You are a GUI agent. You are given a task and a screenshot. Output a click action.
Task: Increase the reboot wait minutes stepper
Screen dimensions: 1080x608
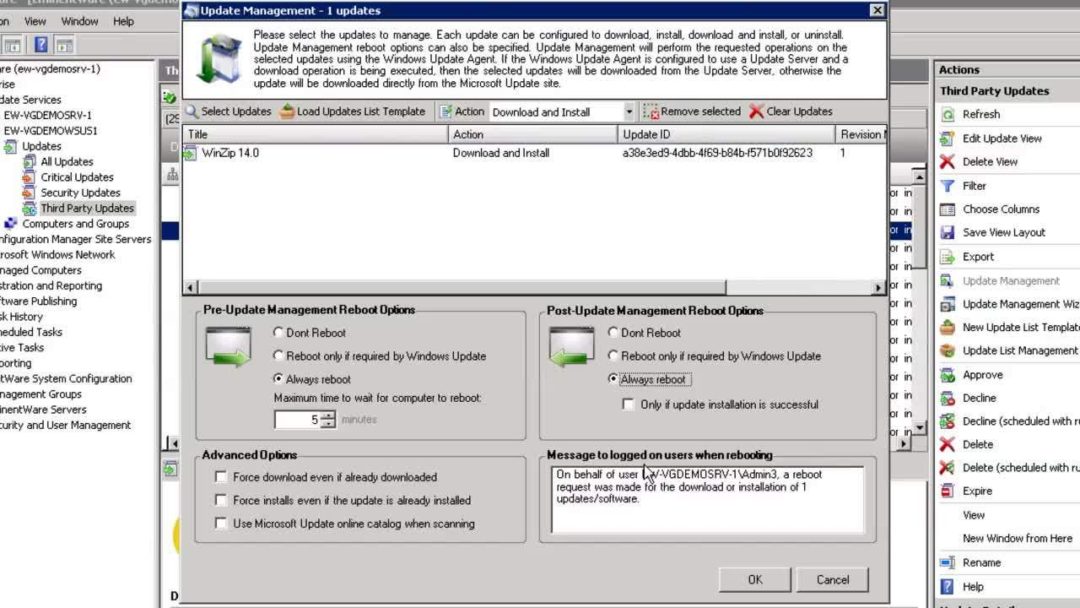[x=329, y=415]
